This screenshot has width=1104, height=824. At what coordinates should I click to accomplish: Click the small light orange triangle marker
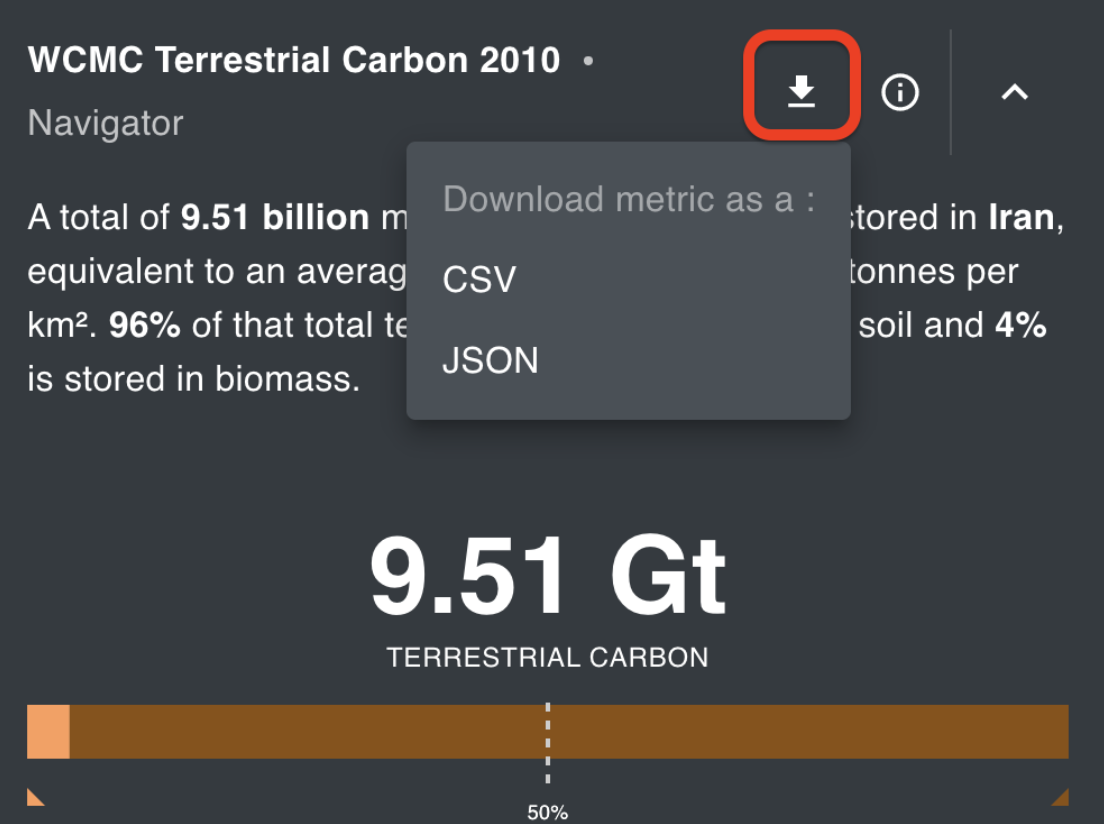pyautogui.click(x=34, y=797)
